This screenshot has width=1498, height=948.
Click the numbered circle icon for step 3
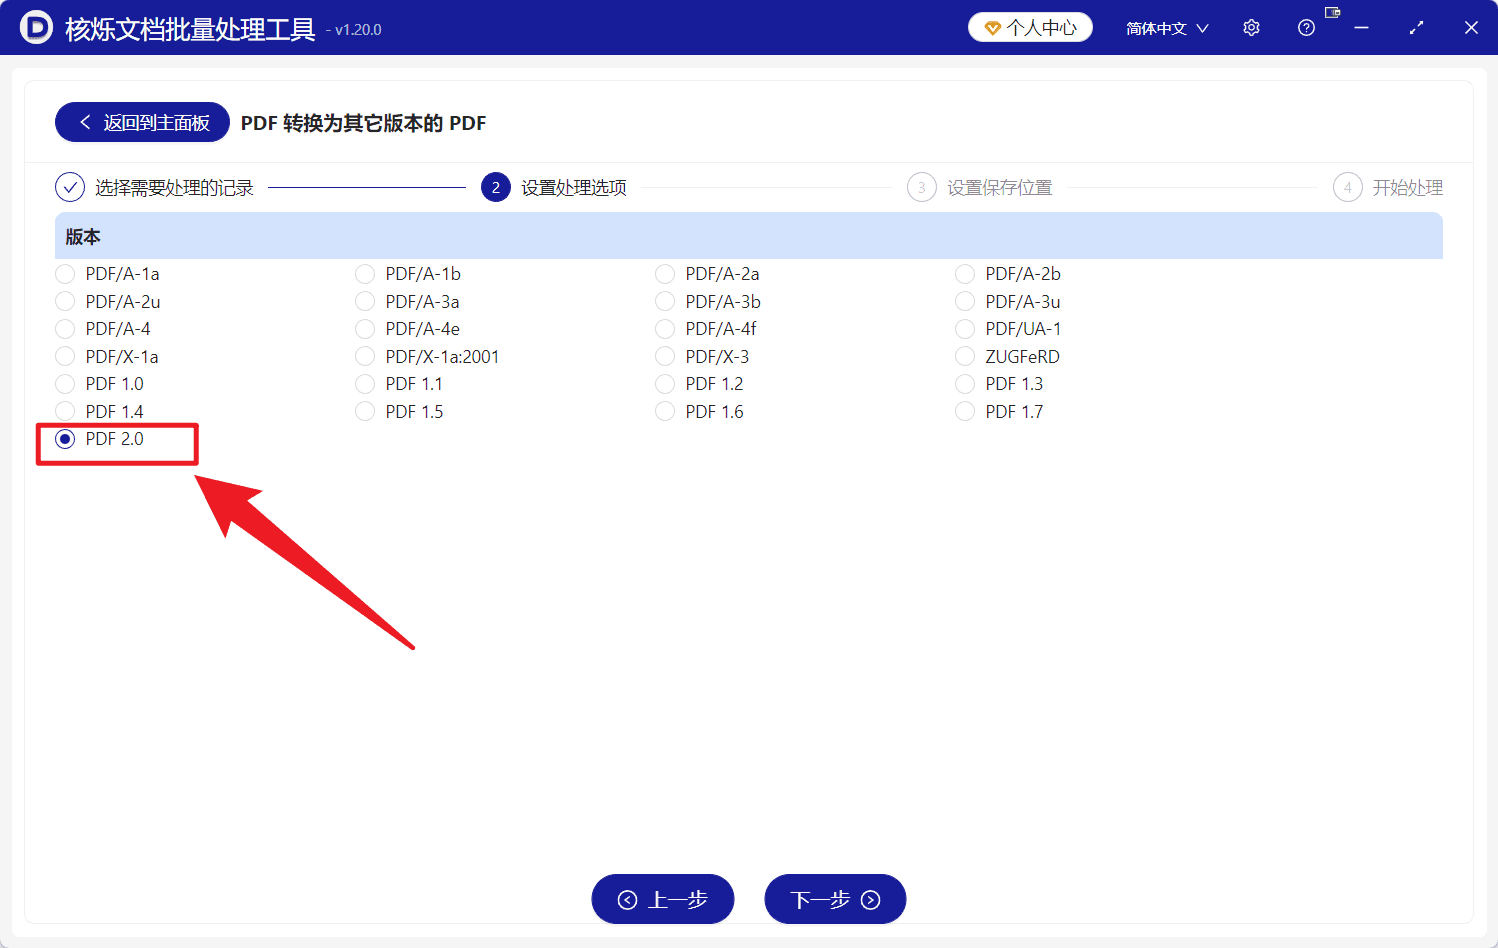tap(921, 187)
